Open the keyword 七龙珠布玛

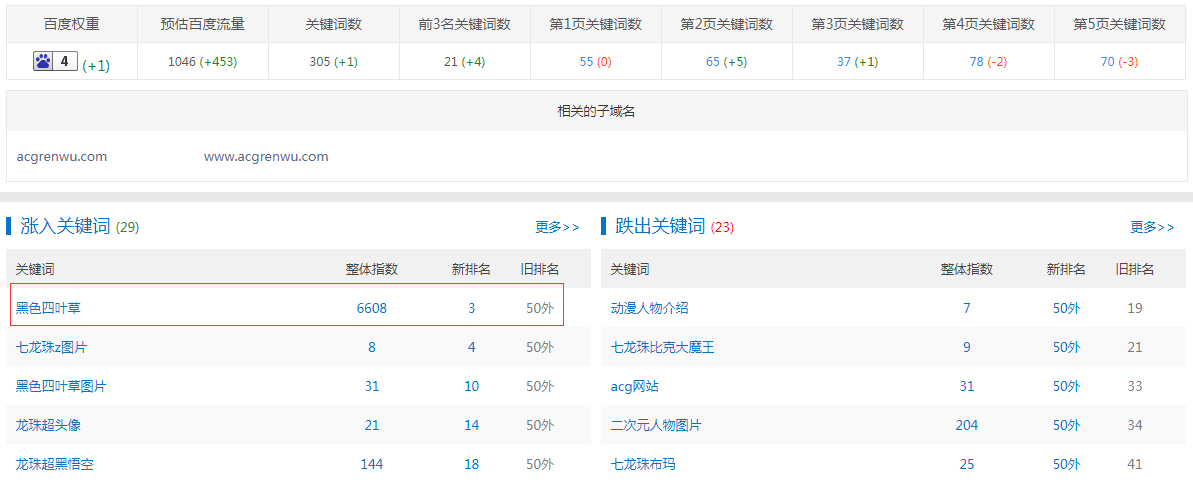pos(643,464)
